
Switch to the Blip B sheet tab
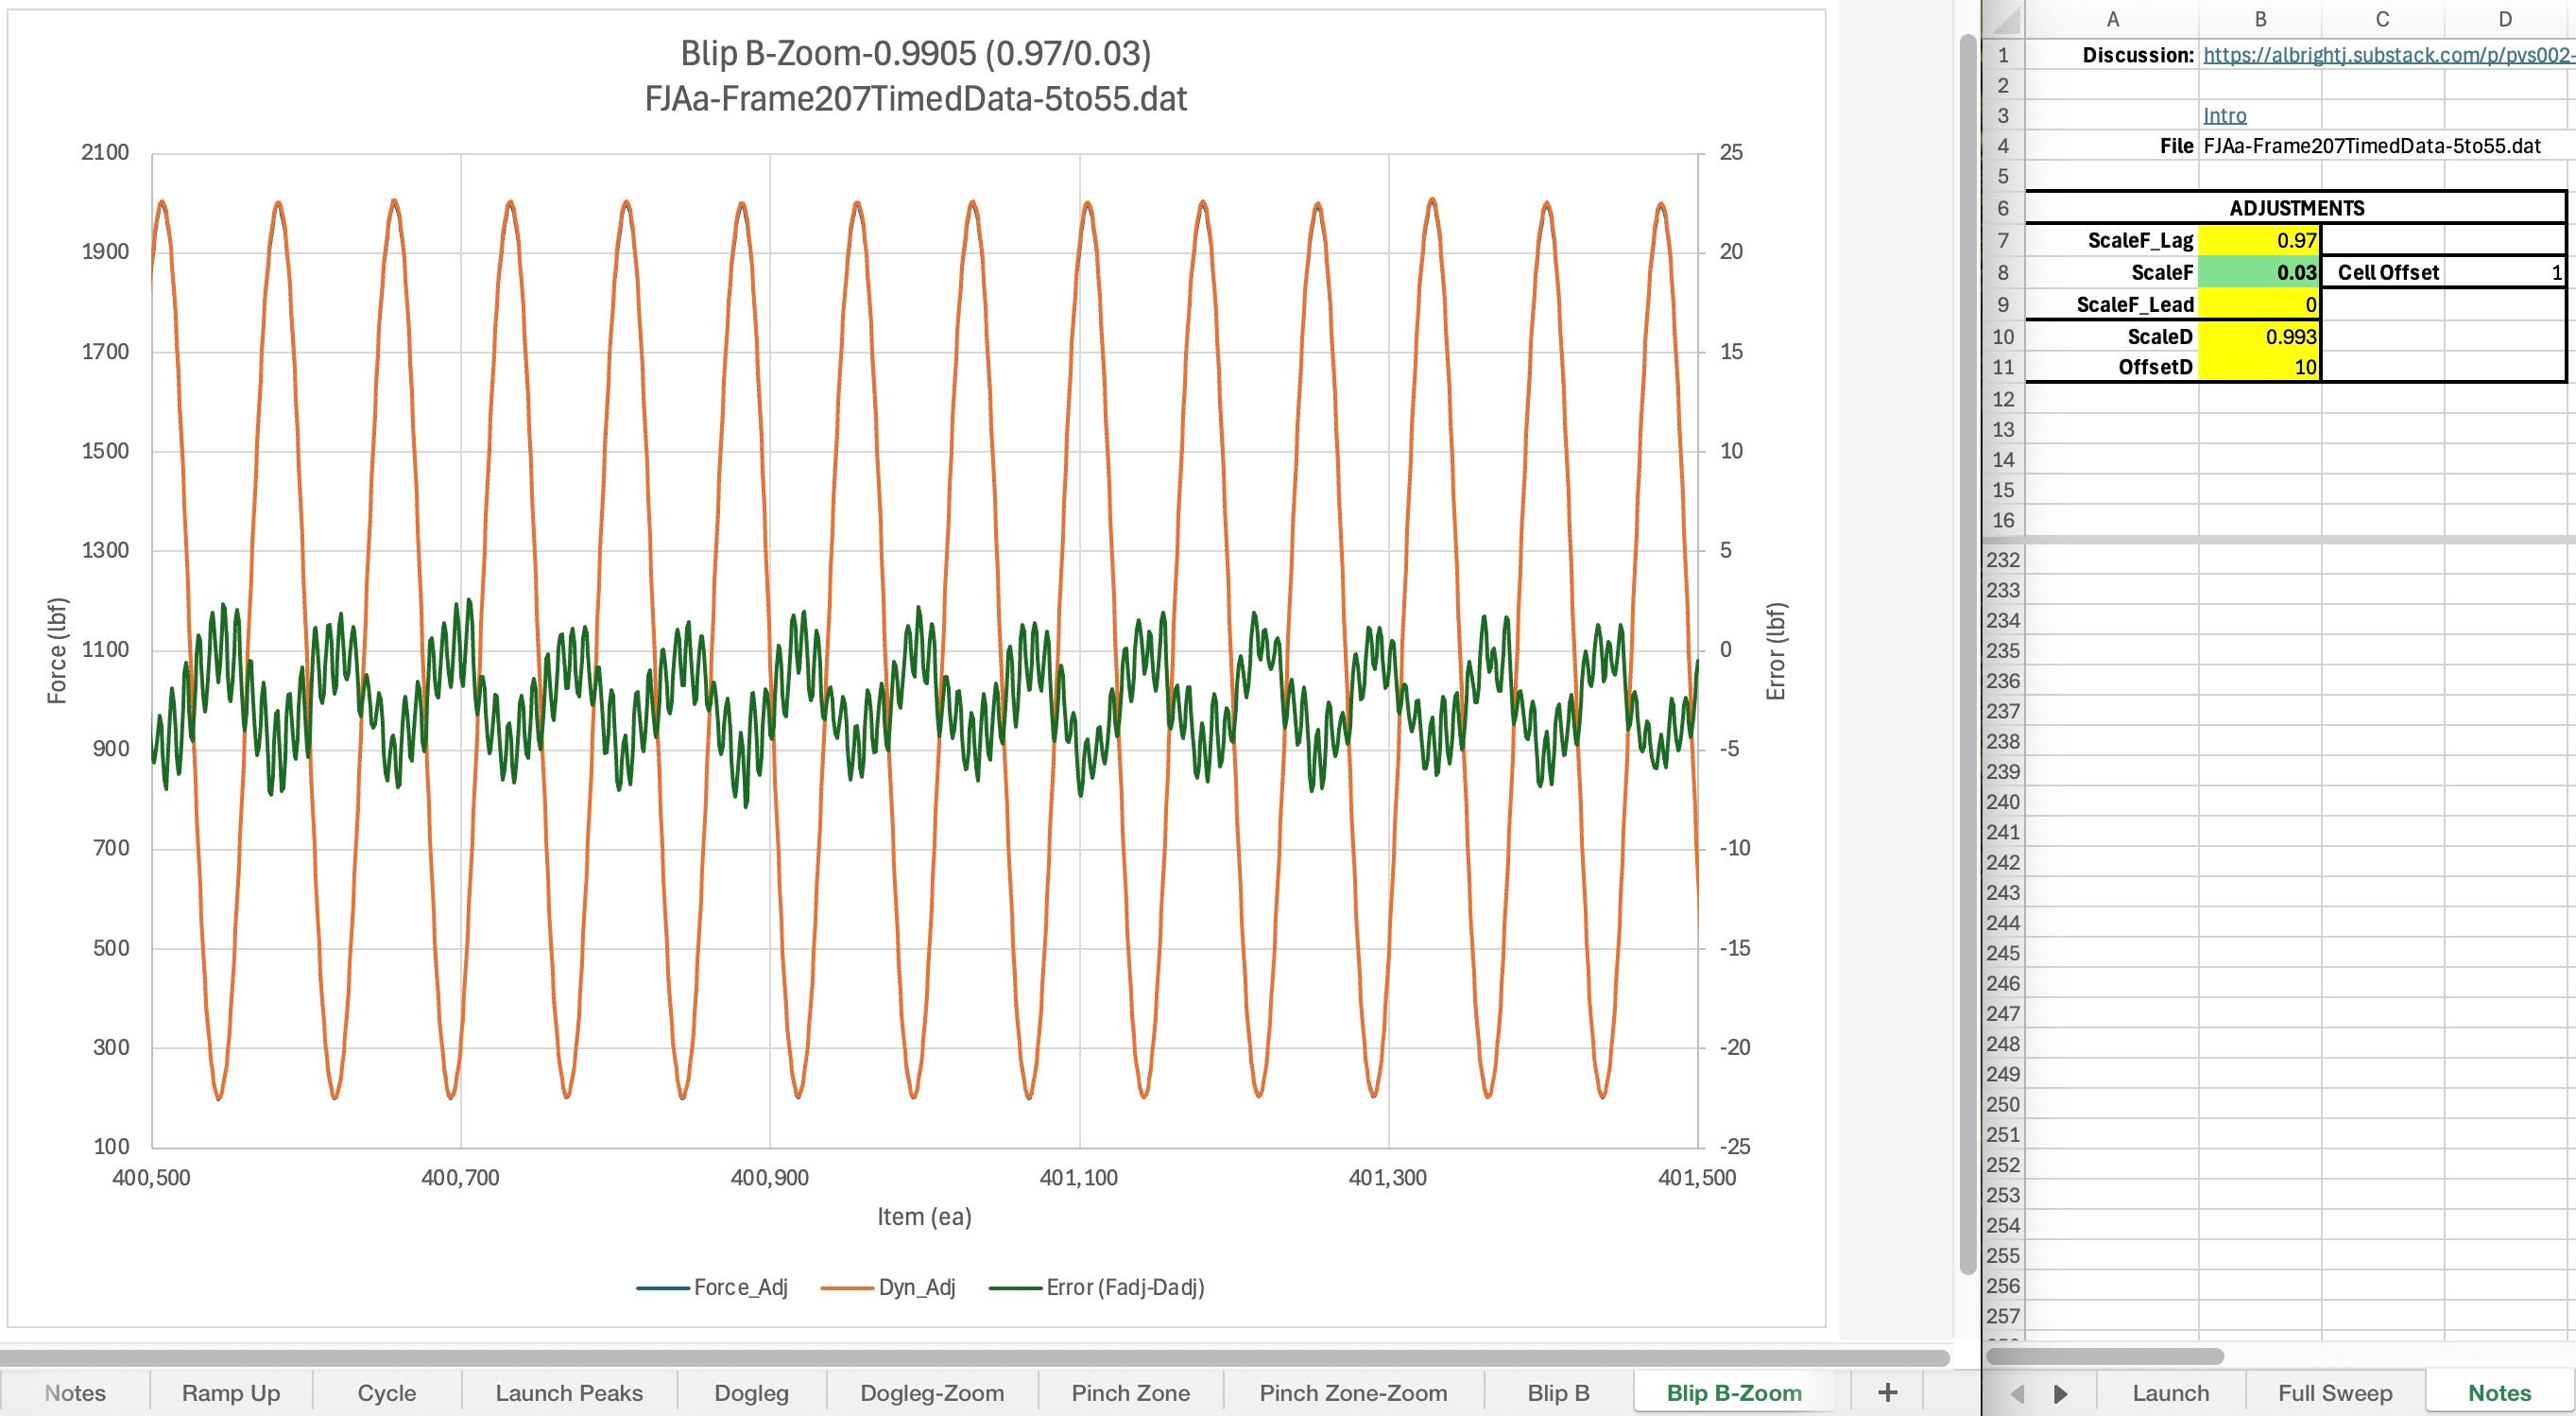click(x=1558, y=1392)
